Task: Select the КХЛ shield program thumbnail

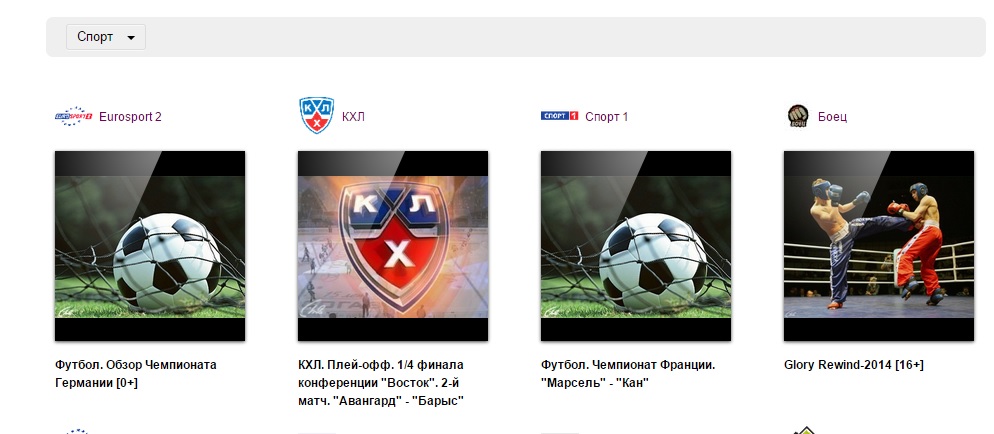Action: (393, 246)
